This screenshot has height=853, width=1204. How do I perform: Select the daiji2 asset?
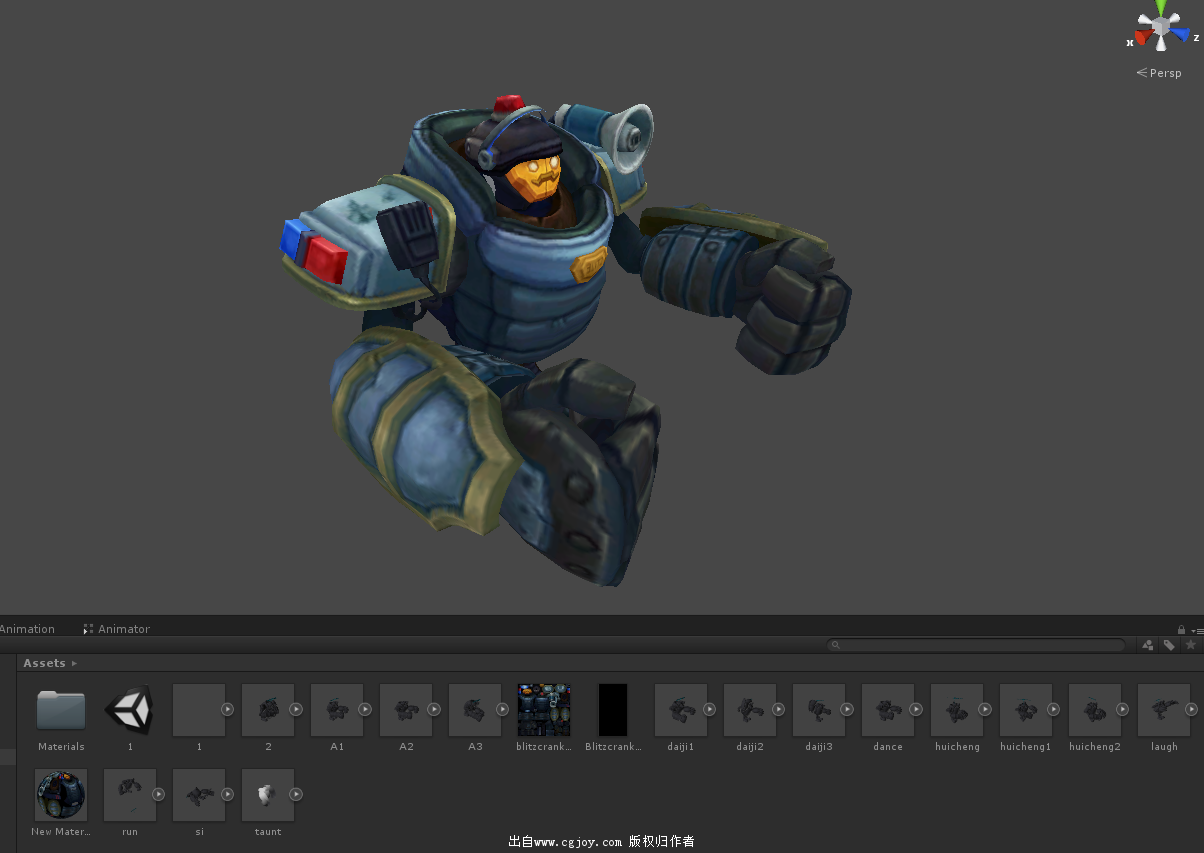click(x=750, y=710)
